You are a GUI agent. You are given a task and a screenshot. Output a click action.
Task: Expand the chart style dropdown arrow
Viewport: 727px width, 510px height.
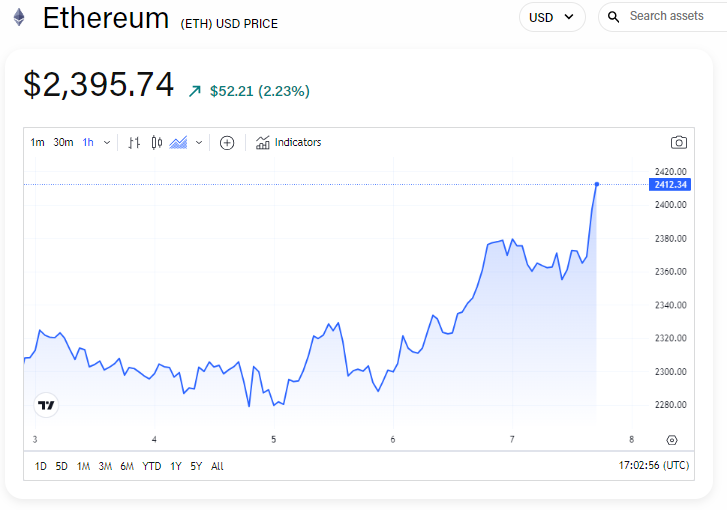tap(199, 143)
